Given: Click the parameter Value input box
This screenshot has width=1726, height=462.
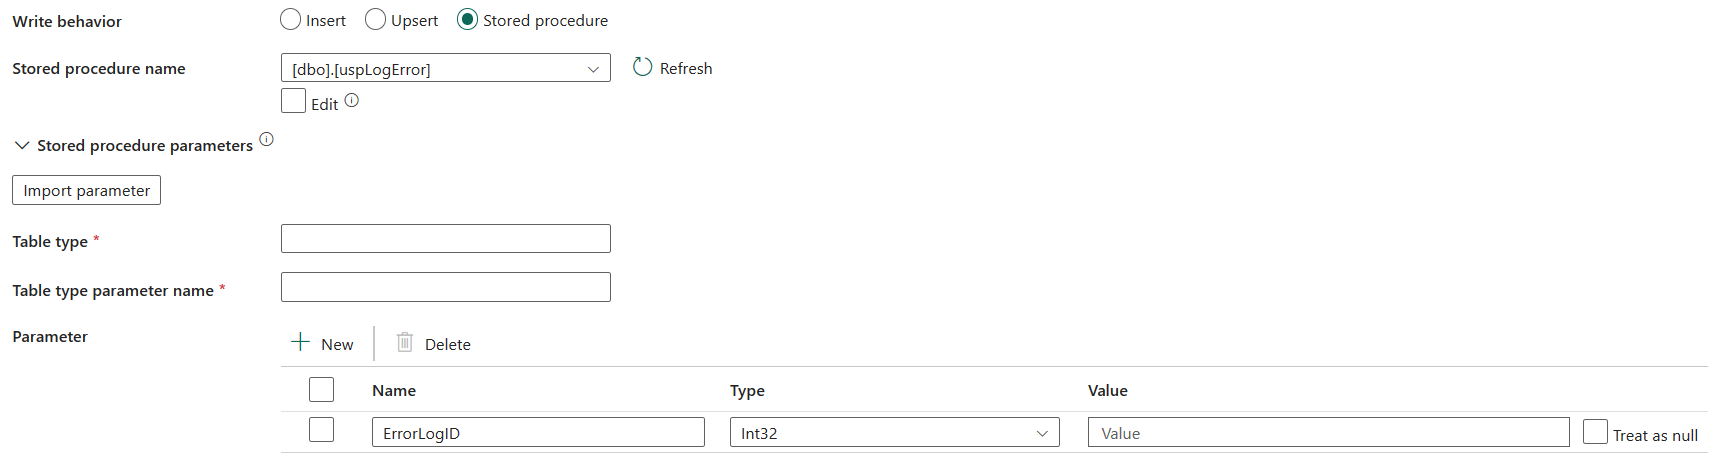Looking at the screenshot, I should coord(1328,433).
